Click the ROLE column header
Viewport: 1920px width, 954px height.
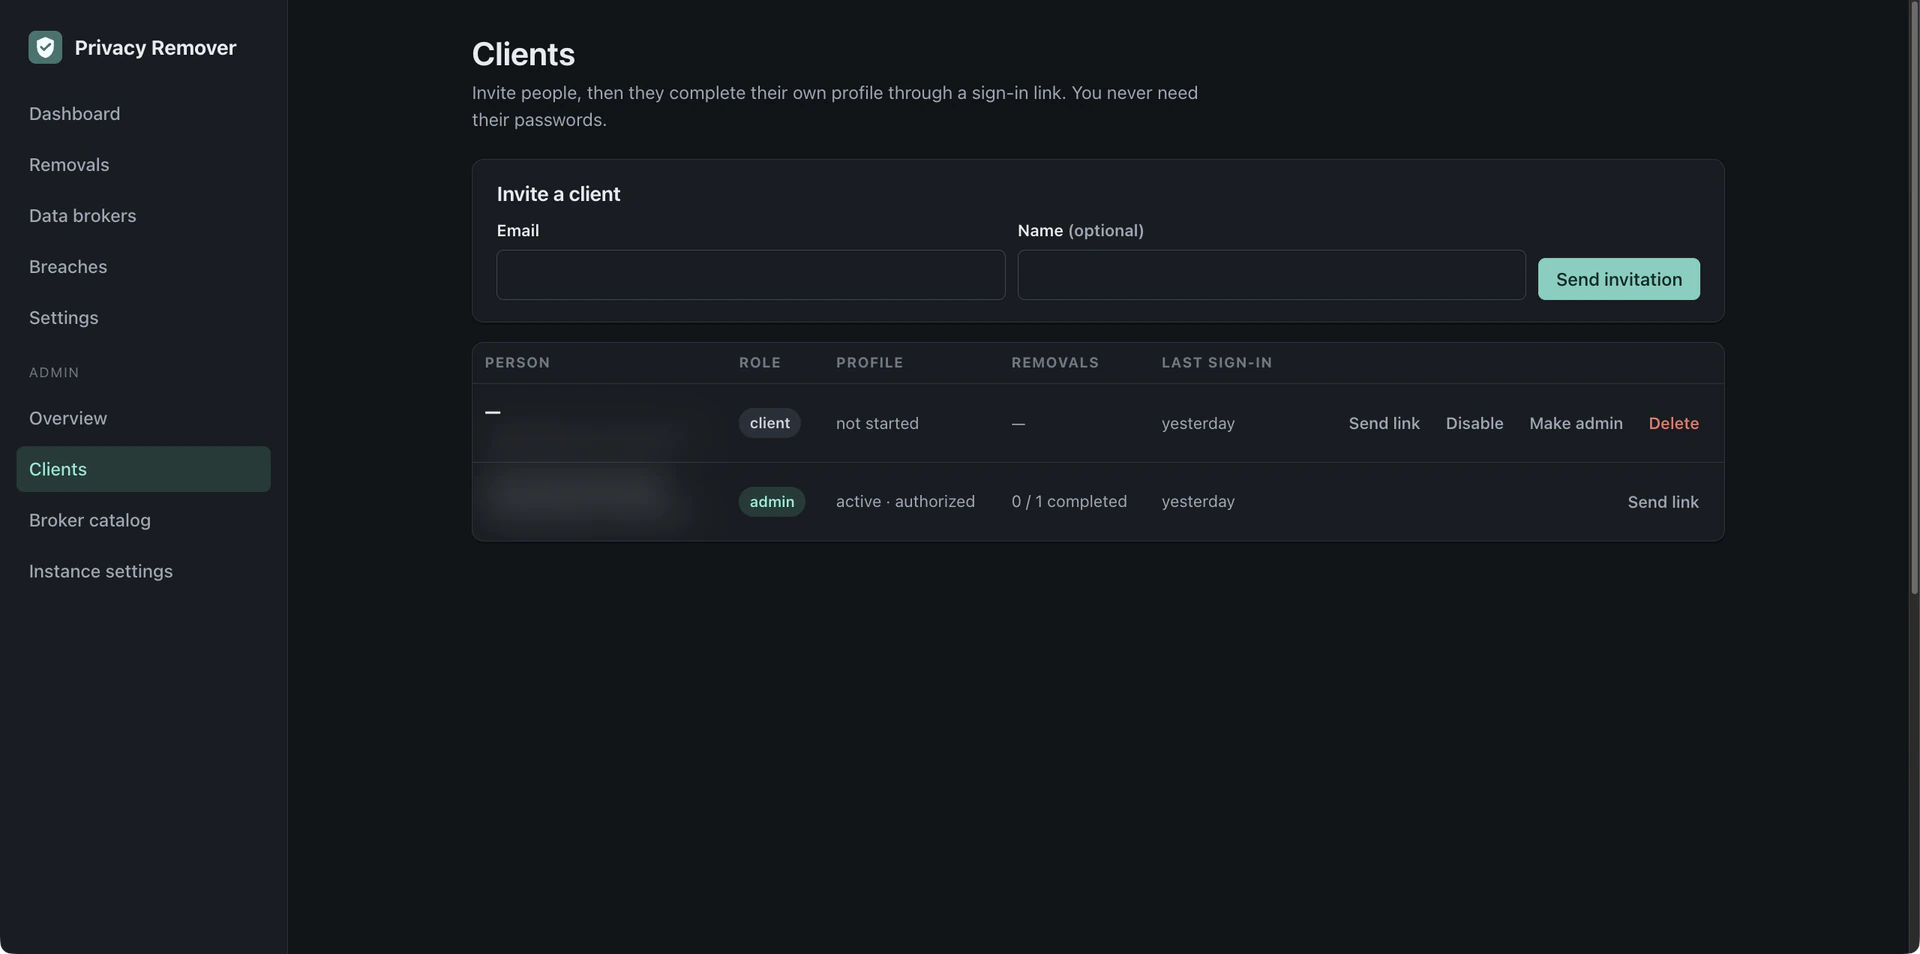tap(760, 362)
